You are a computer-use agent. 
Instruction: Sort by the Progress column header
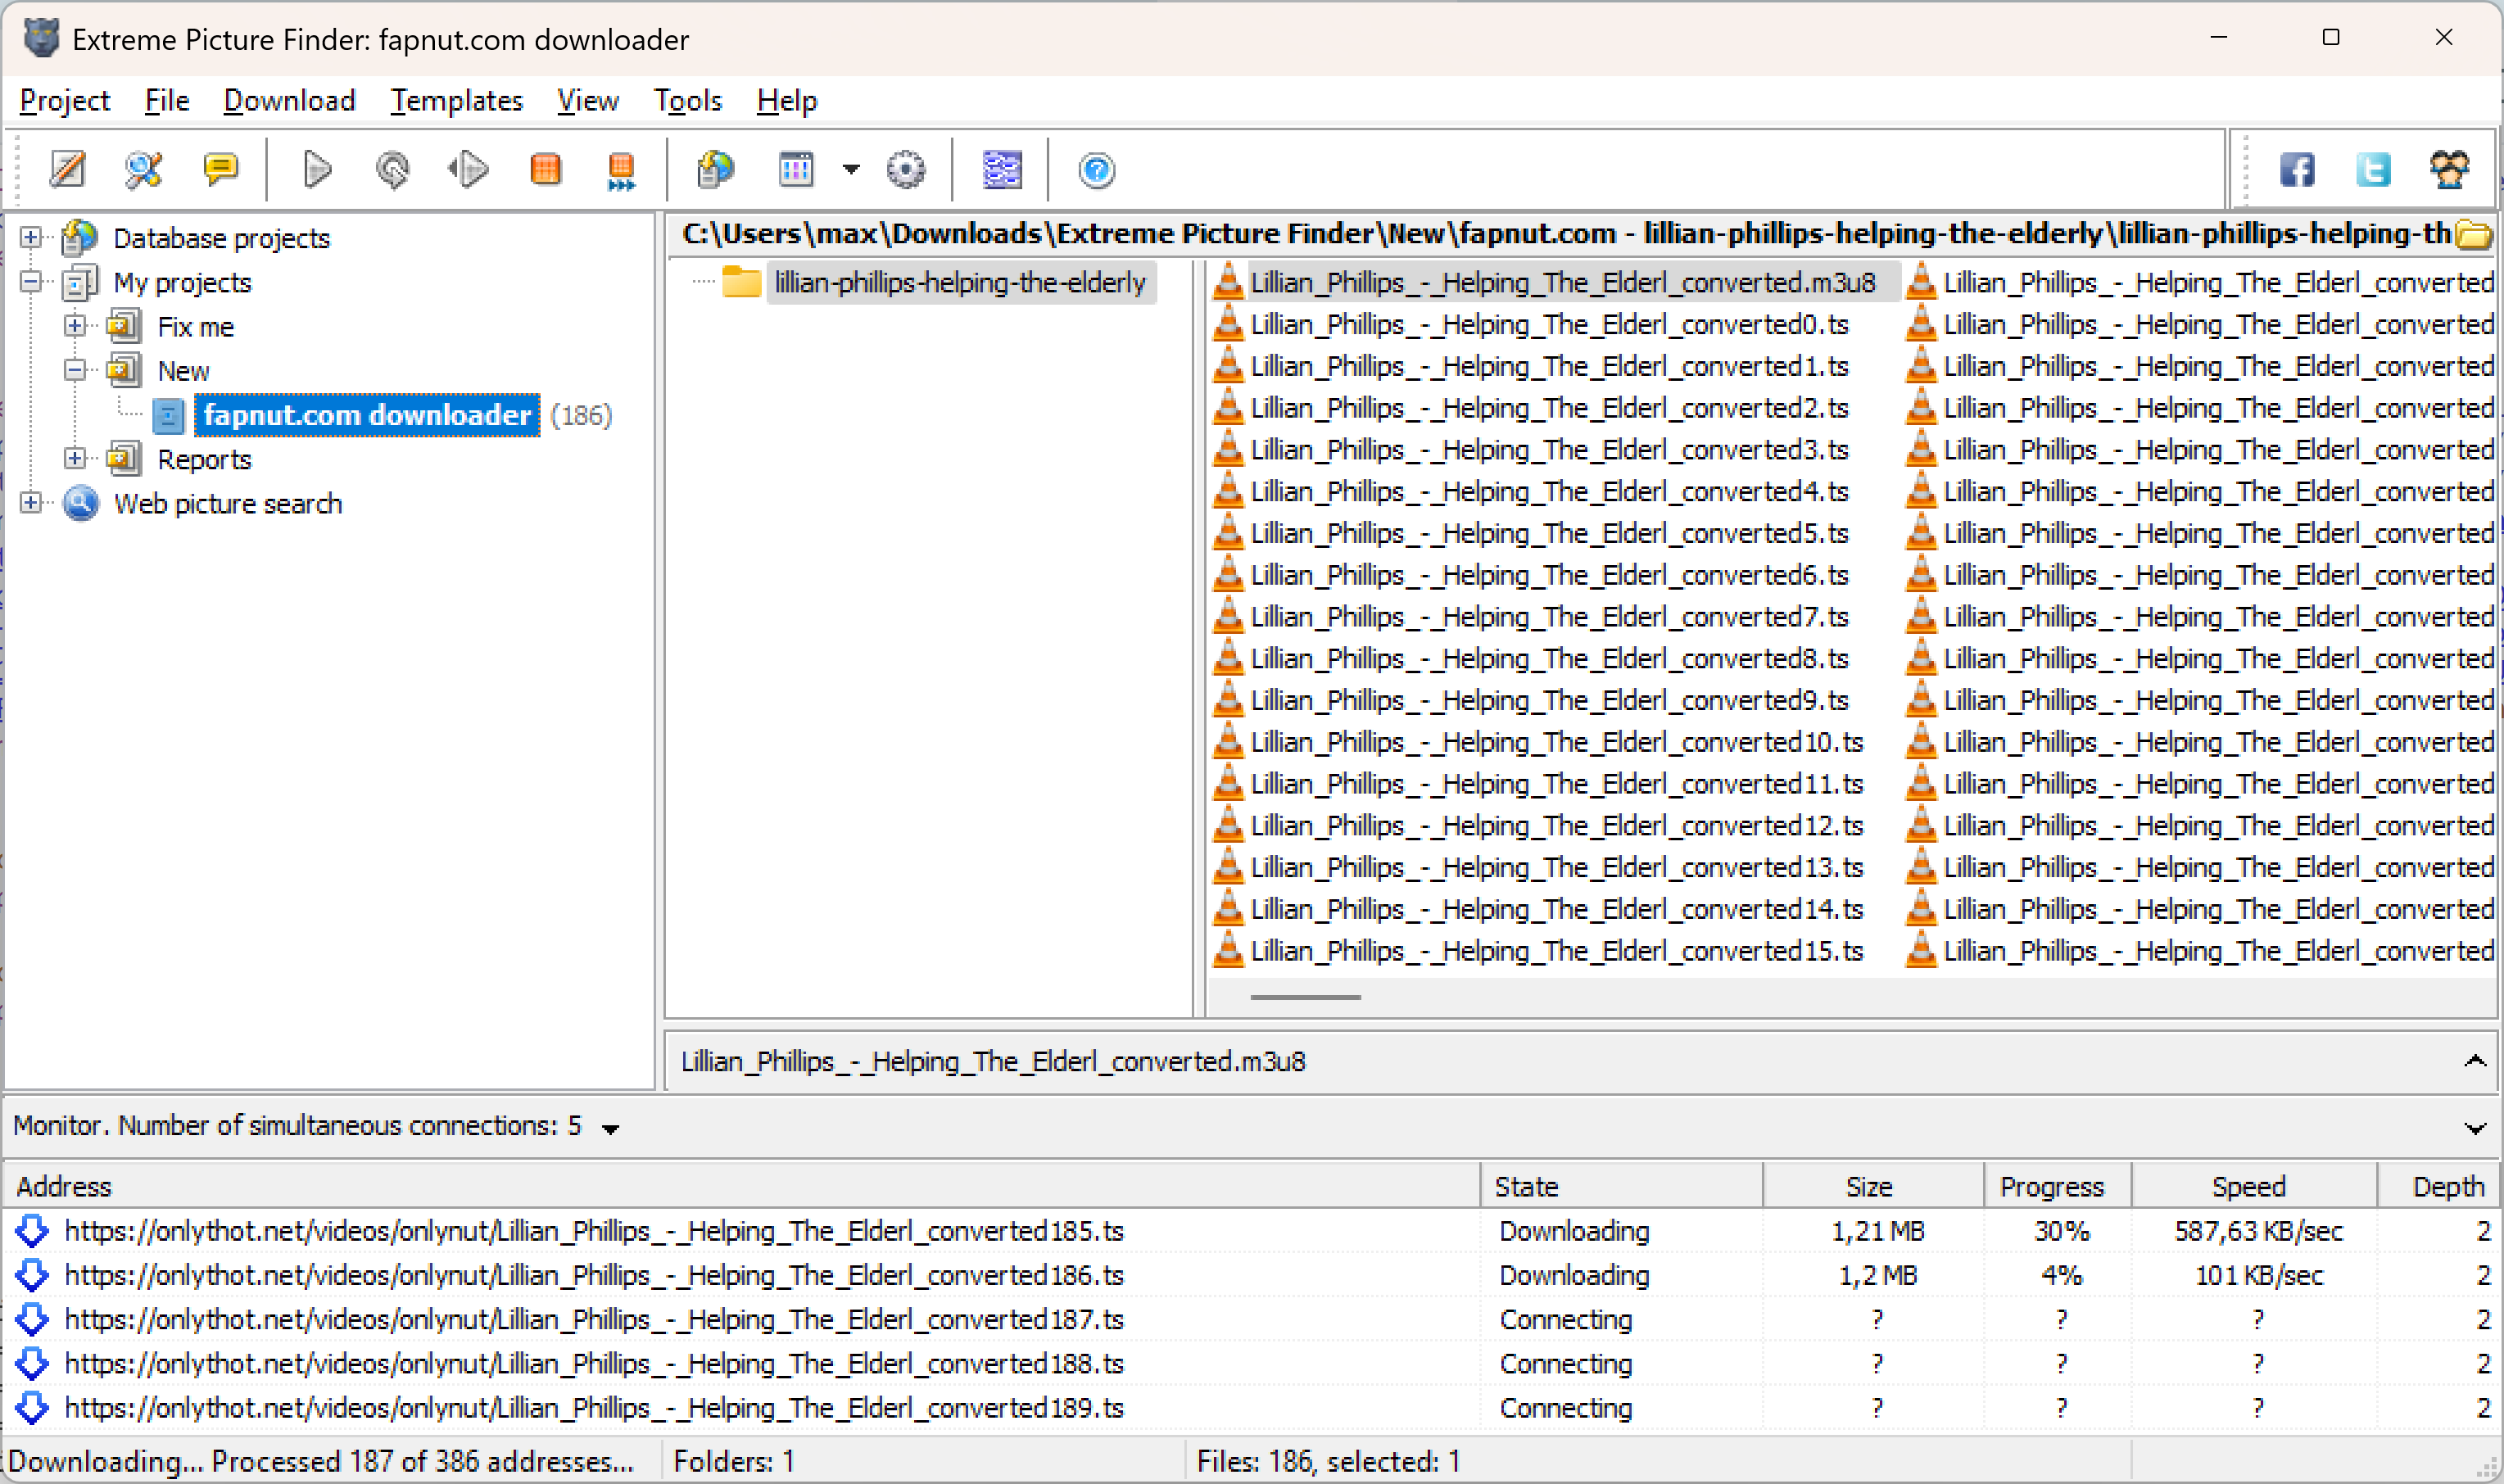(2058, 1186)
